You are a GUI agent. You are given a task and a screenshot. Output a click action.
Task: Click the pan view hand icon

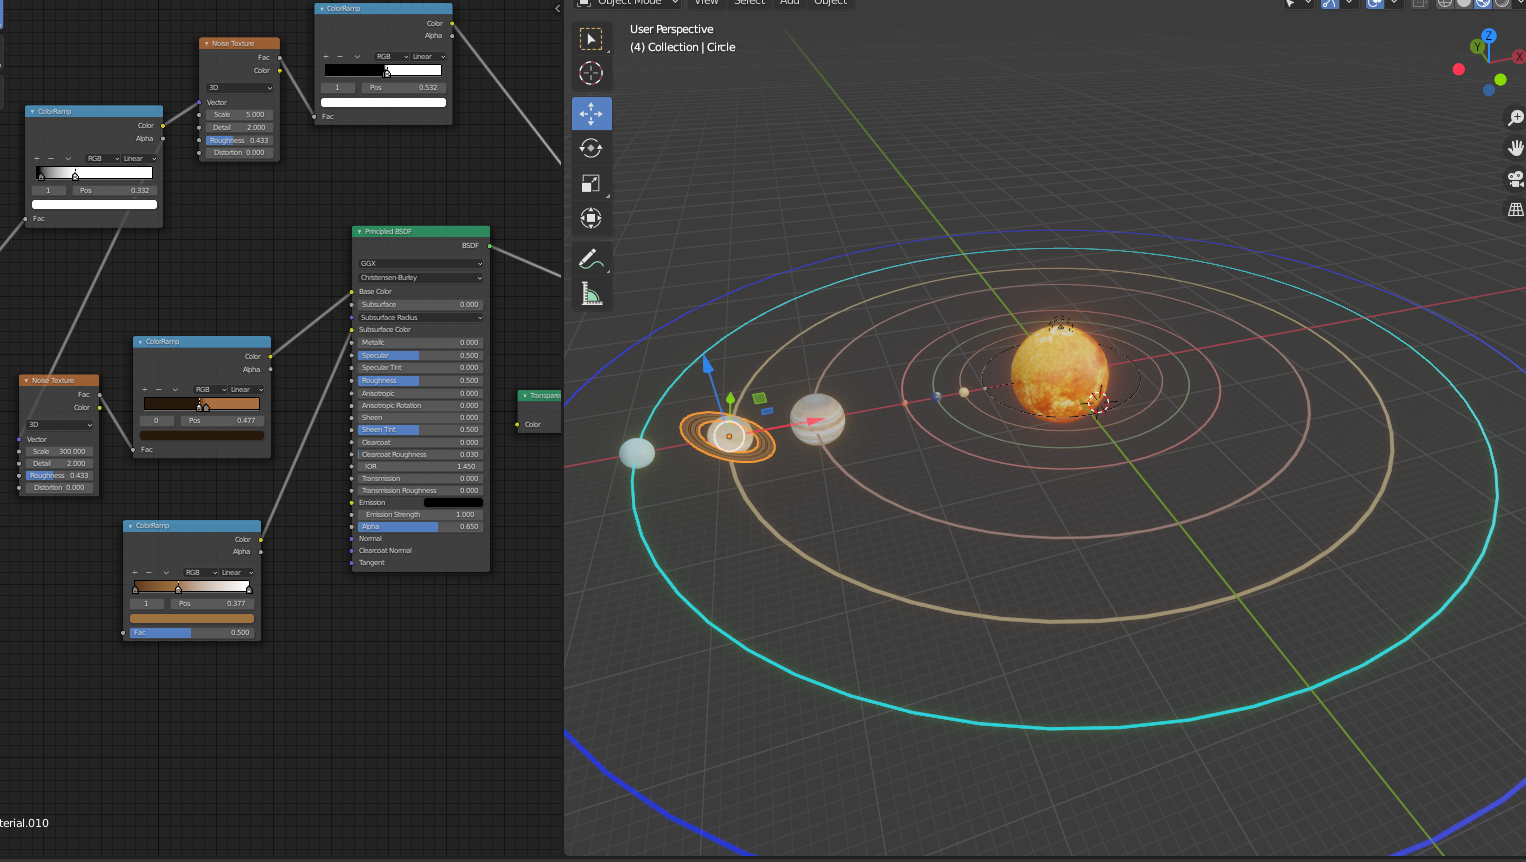coord(1516,148)
